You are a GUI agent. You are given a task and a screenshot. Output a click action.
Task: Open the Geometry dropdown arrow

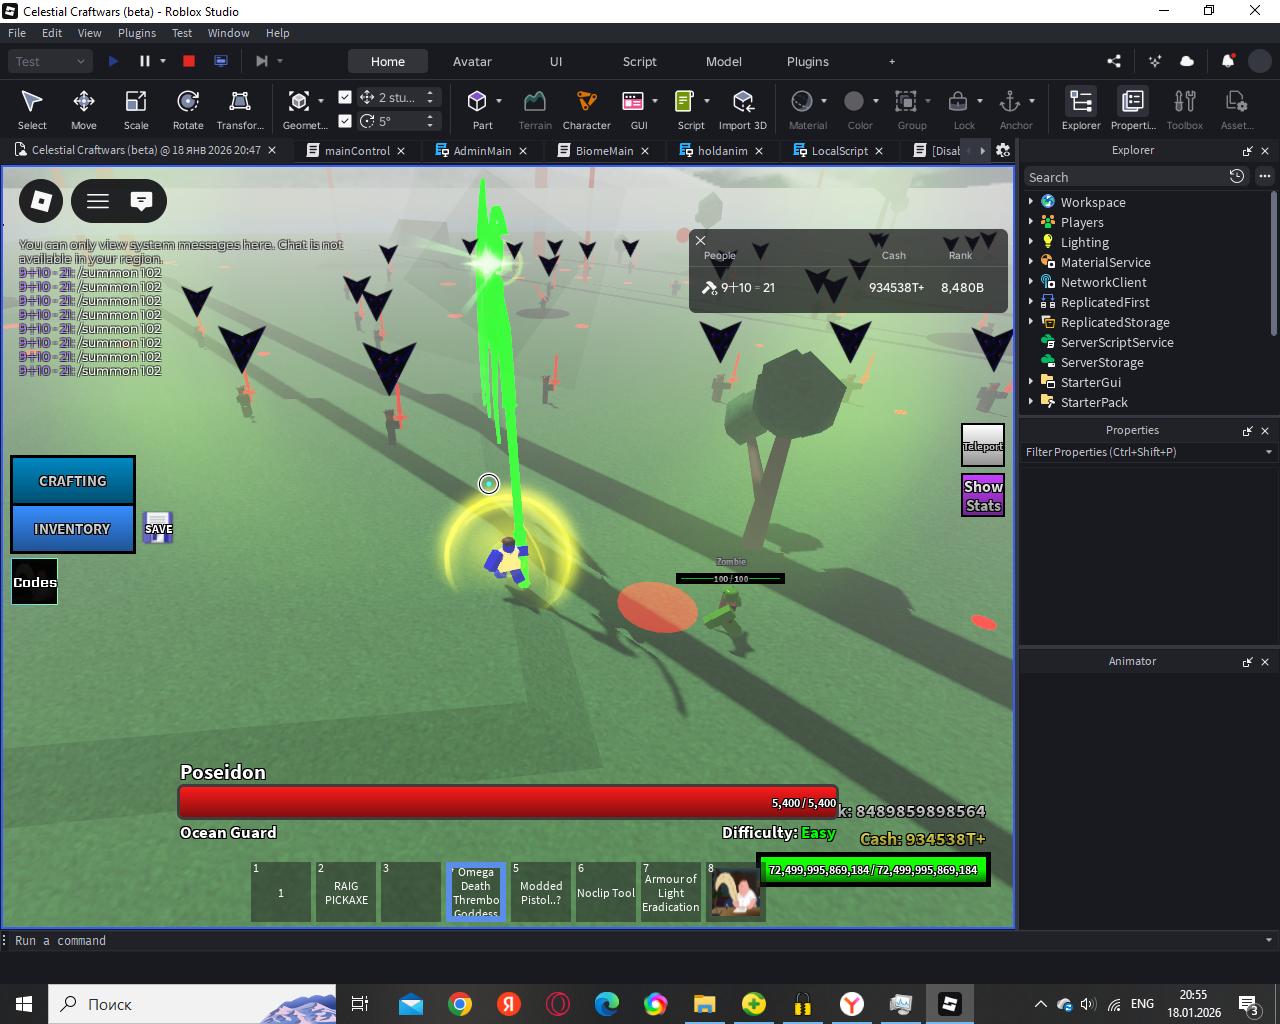coord(321,101)
